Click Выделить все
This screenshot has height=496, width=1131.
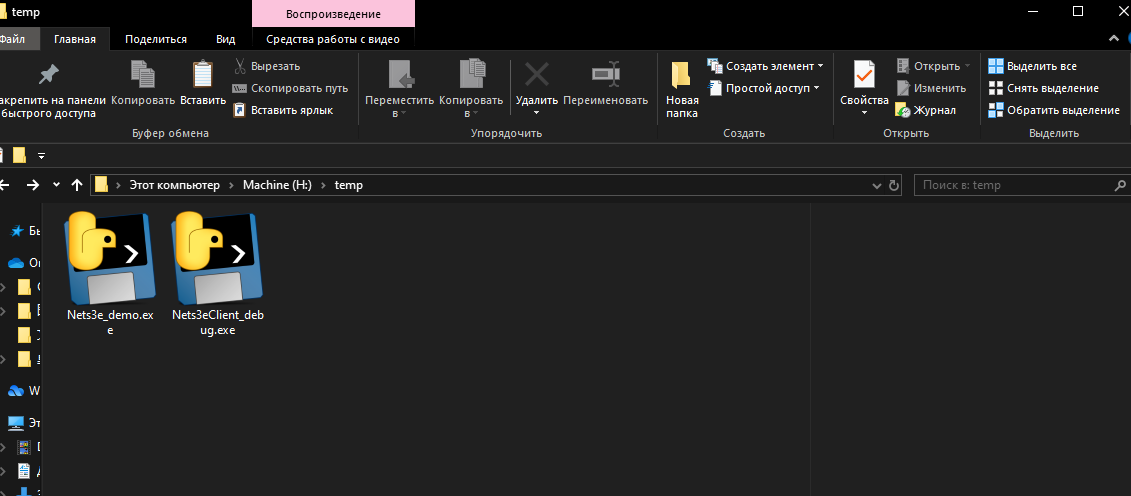pos(1032,66)
